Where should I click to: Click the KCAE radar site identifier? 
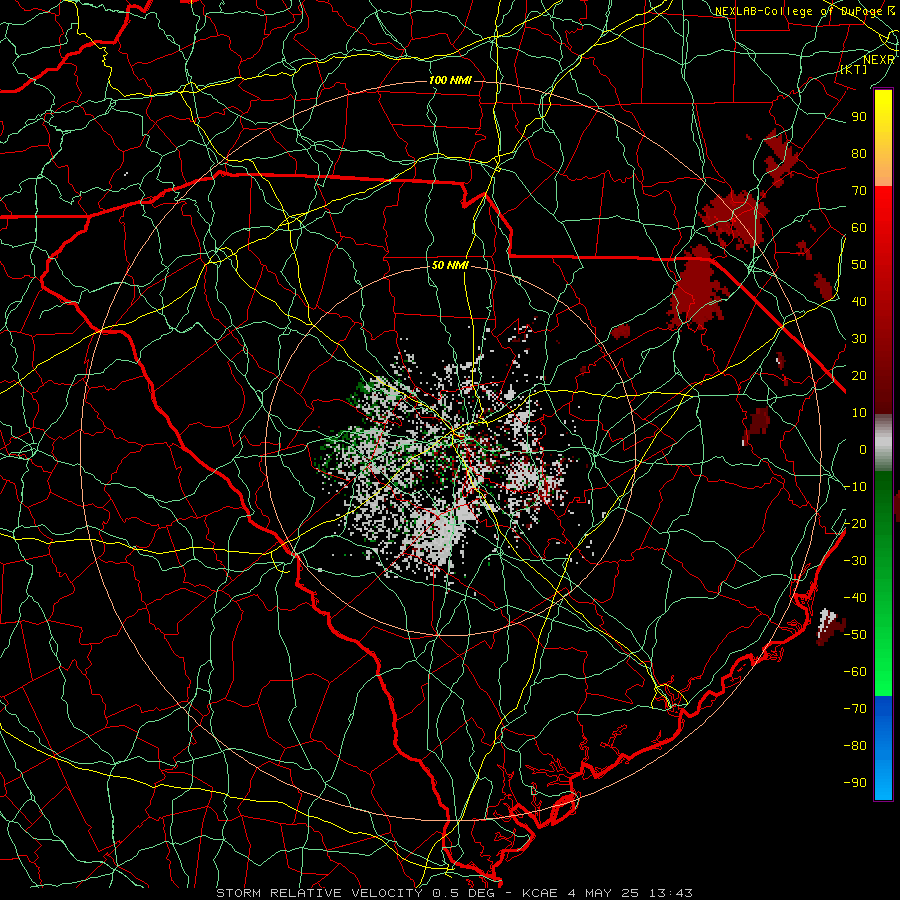click(540, 893)
